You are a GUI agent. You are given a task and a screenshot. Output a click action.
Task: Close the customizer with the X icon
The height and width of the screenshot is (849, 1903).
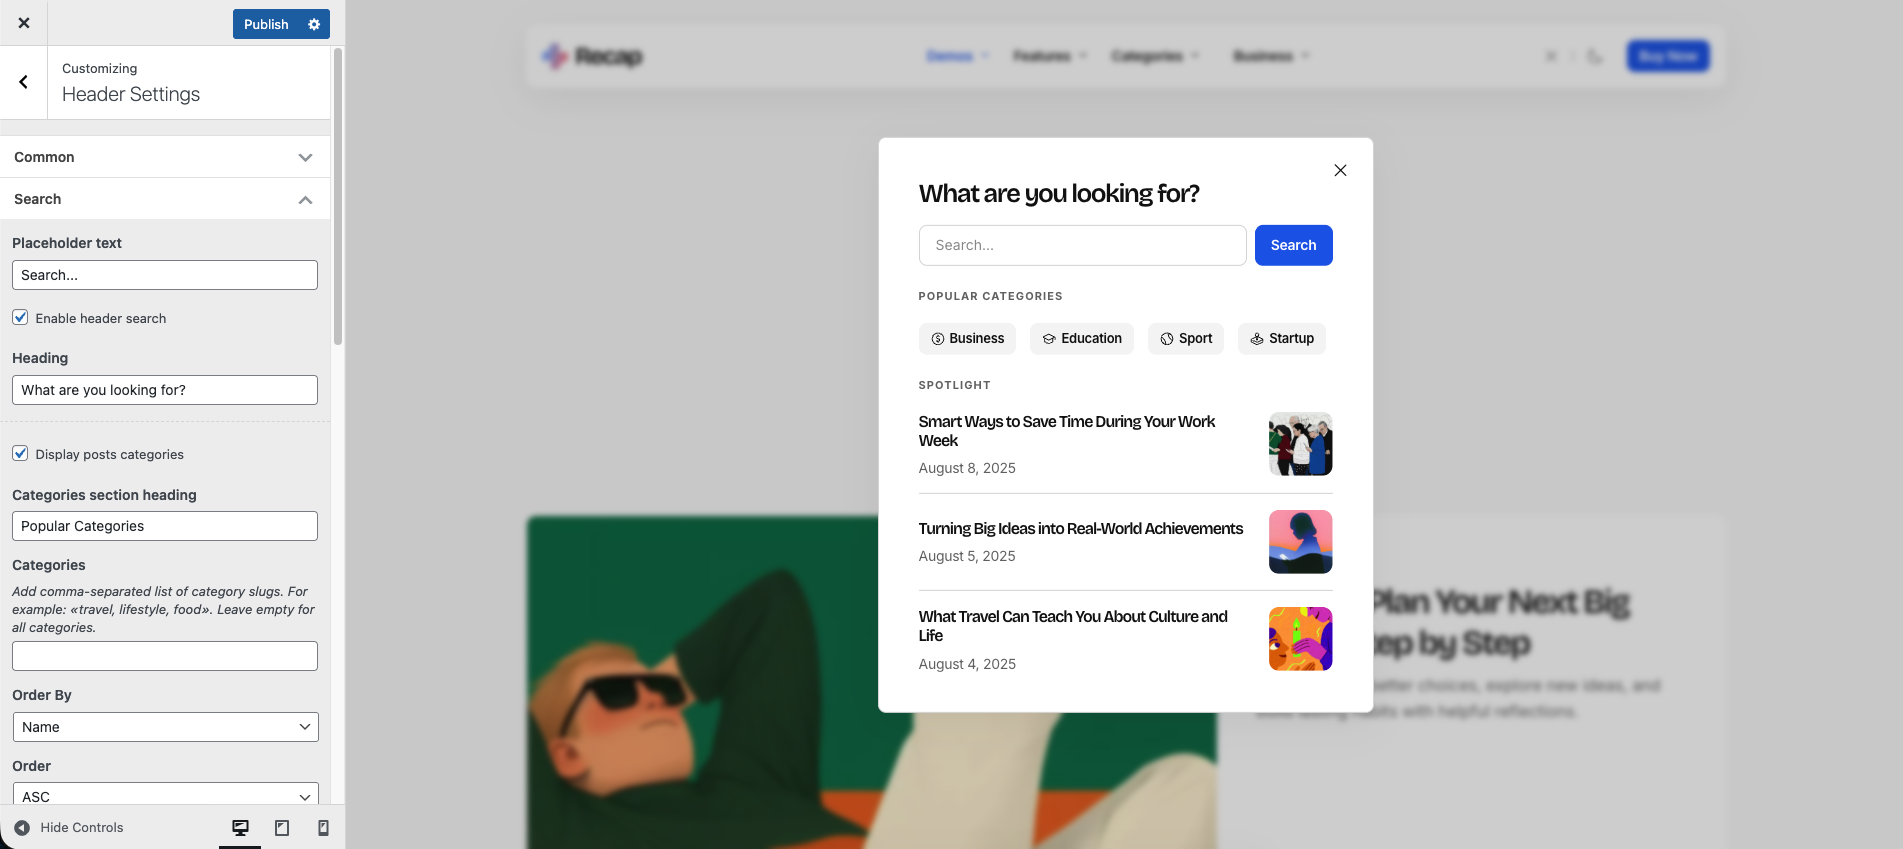(x=24, y=23)
